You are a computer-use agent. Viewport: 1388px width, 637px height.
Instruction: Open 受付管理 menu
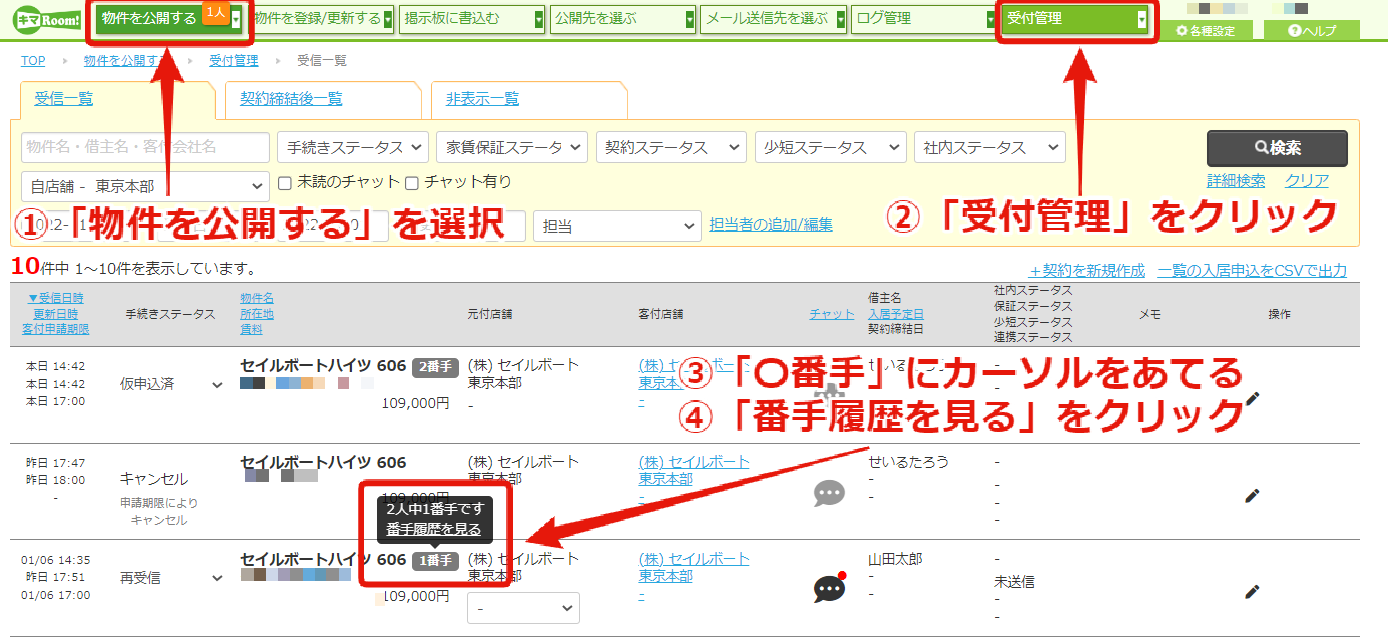click(x=1076, y=18)
